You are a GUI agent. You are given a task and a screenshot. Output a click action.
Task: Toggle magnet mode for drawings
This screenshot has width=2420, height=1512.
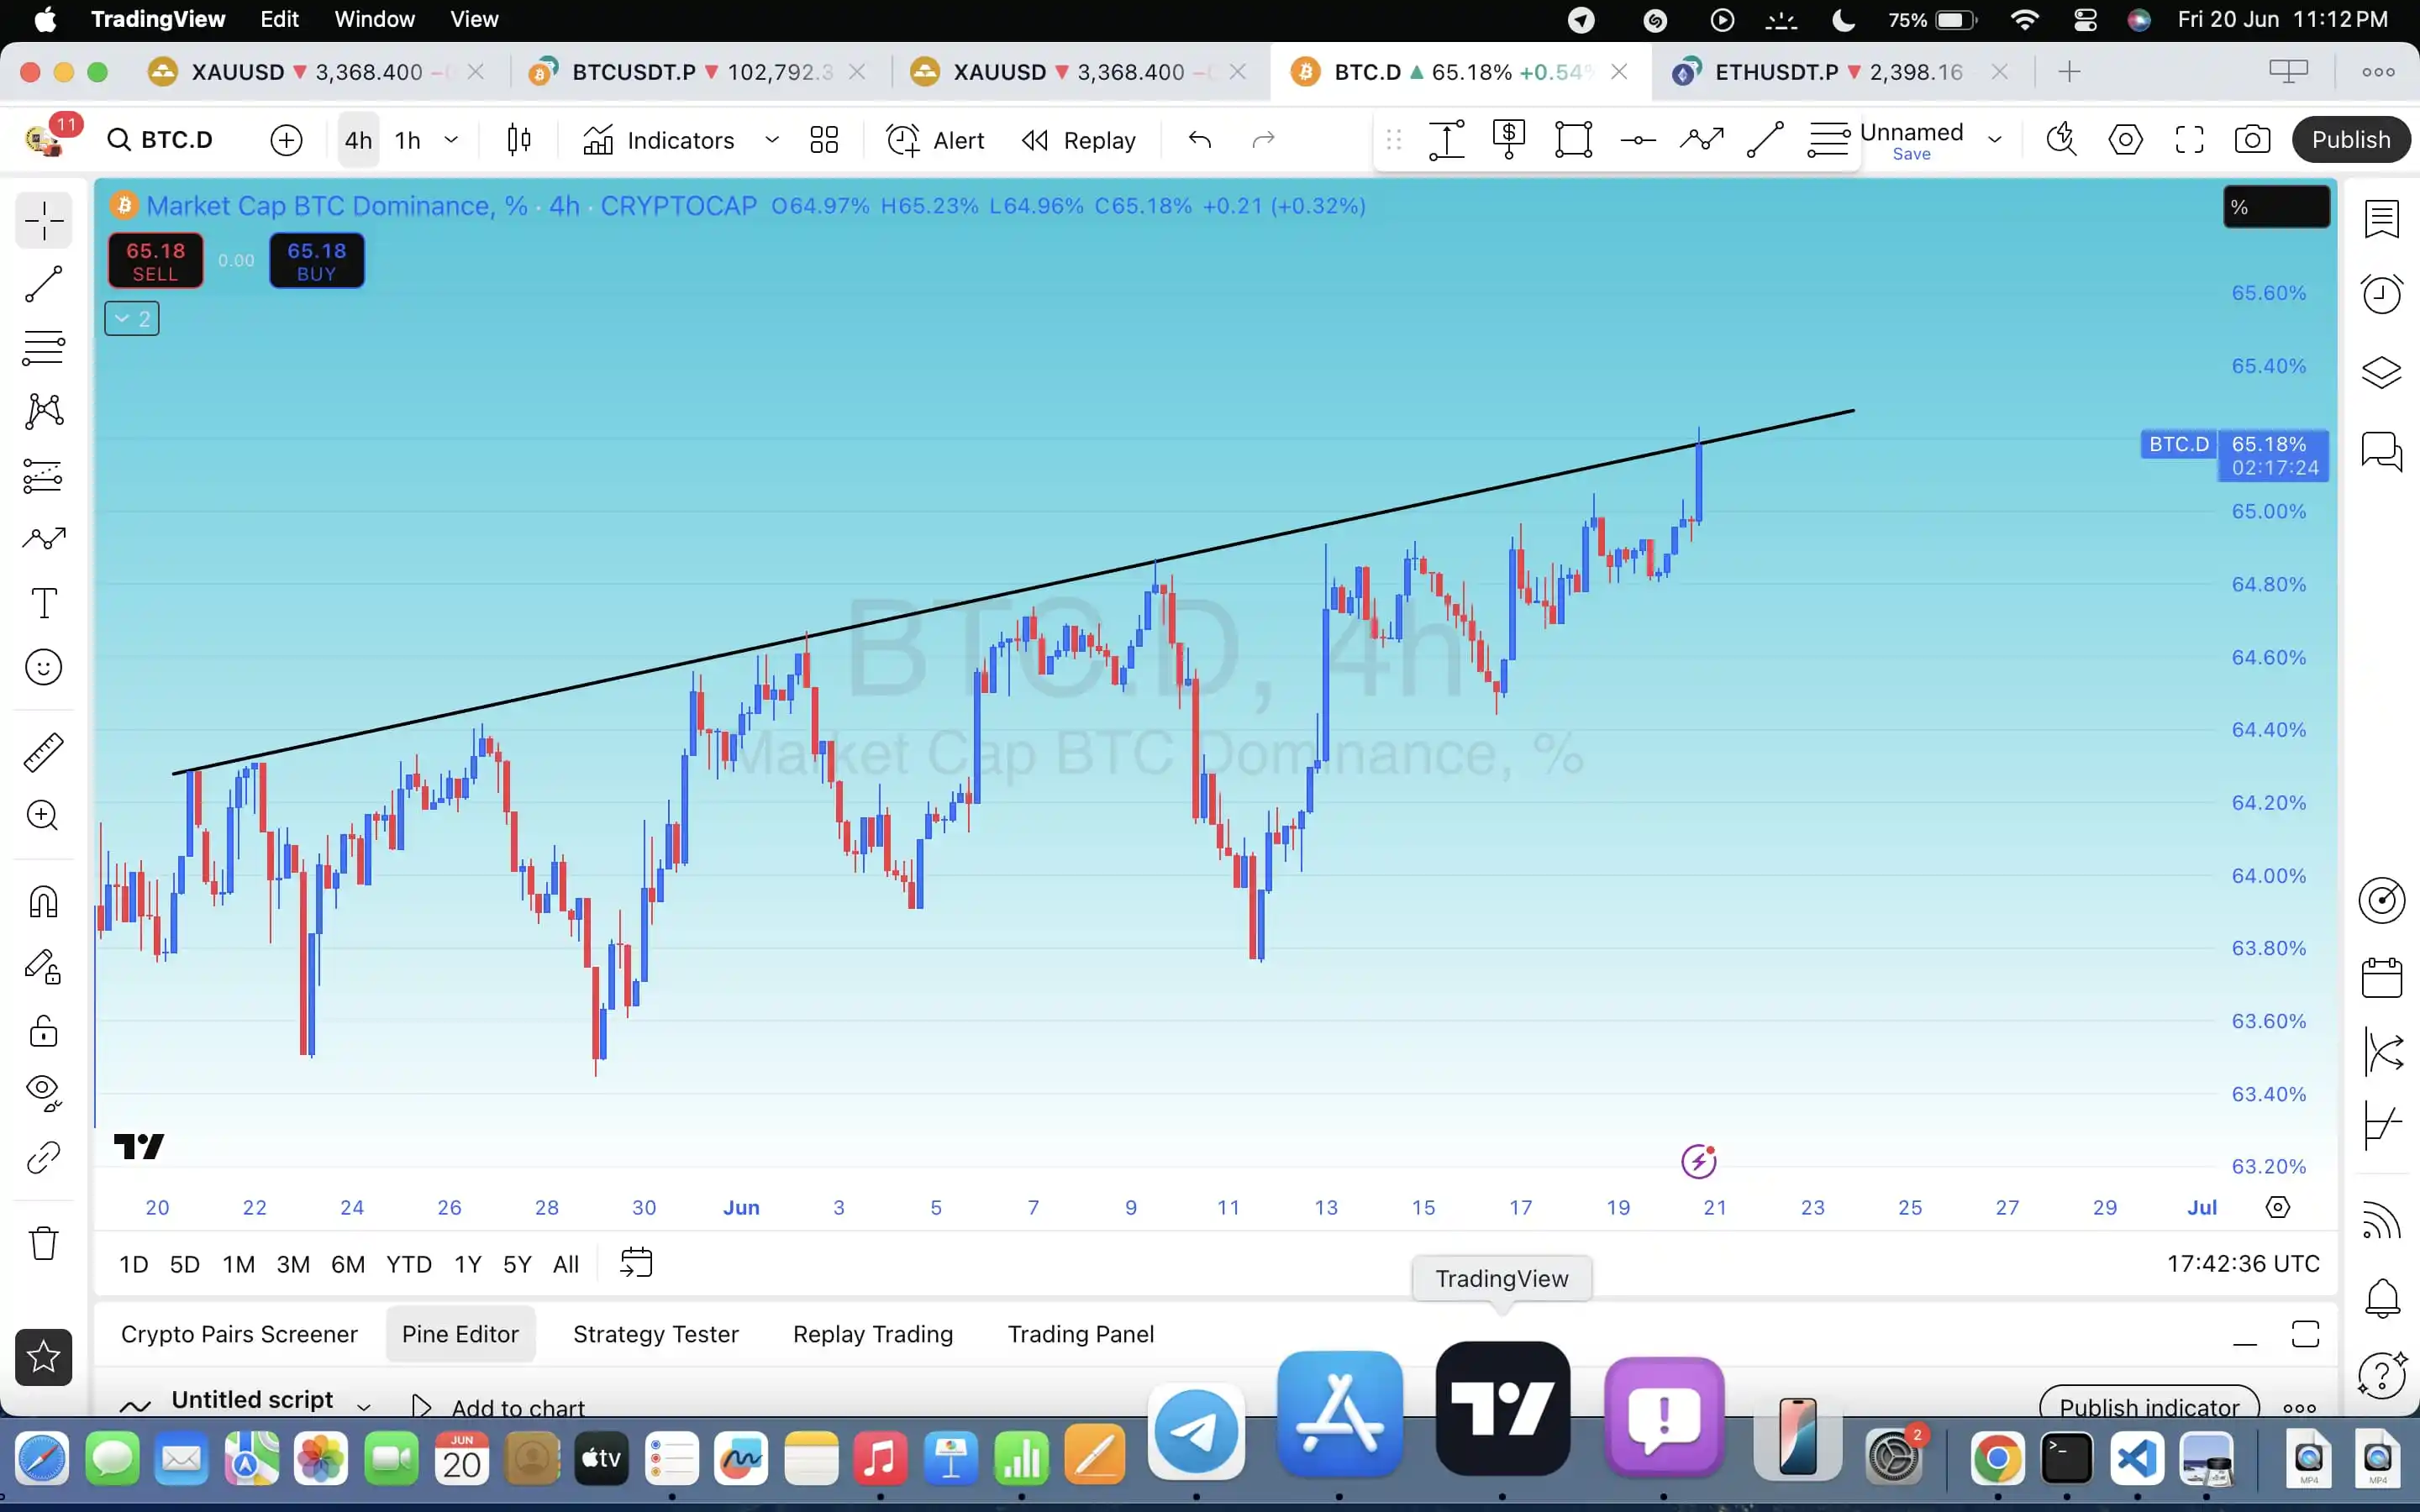tap(44, 902)
